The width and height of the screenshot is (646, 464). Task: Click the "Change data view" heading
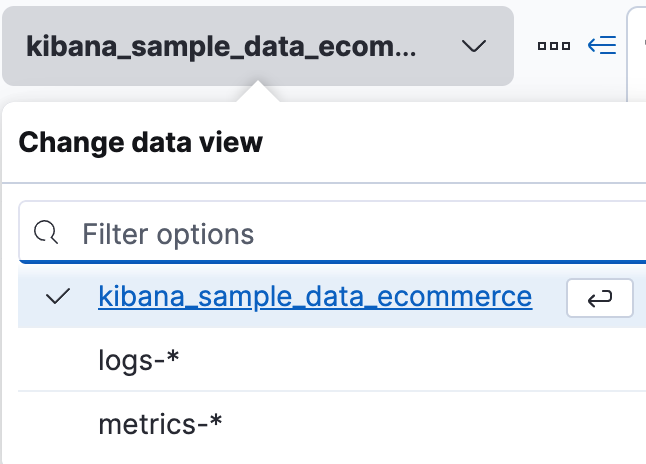(x=141, y=142)
